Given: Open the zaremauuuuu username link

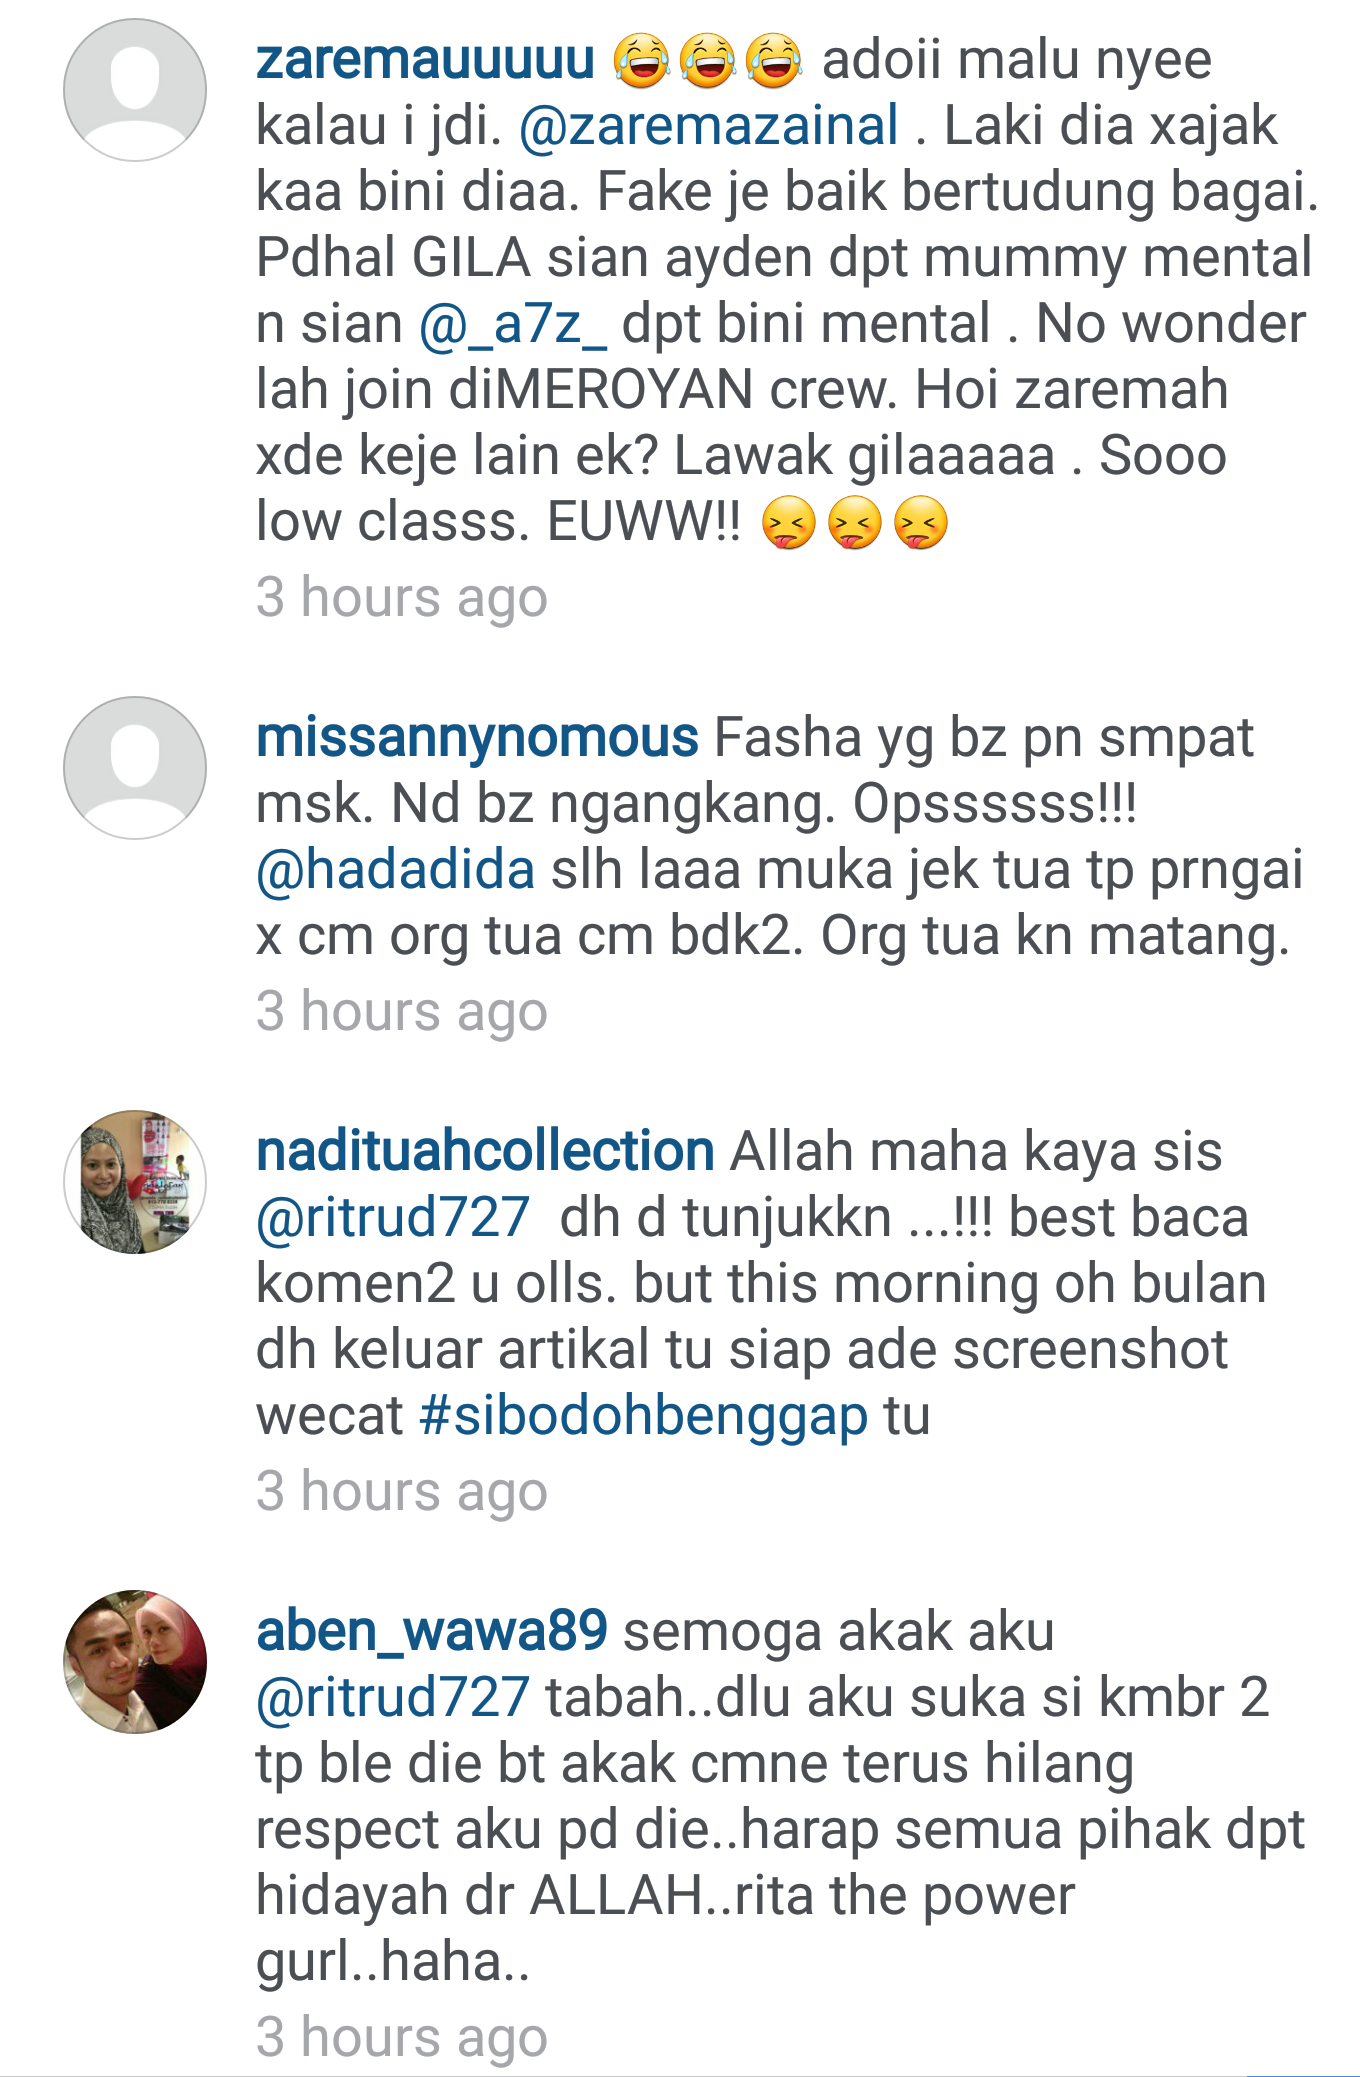Looking at the screenshot, I should click(426, 60).
